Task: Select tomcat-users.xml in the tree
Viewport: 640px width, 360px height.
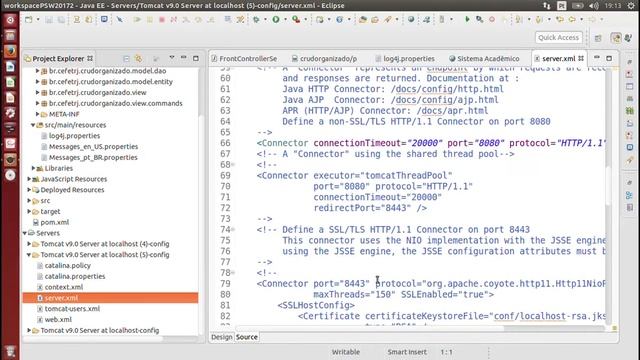Action: 72,309
